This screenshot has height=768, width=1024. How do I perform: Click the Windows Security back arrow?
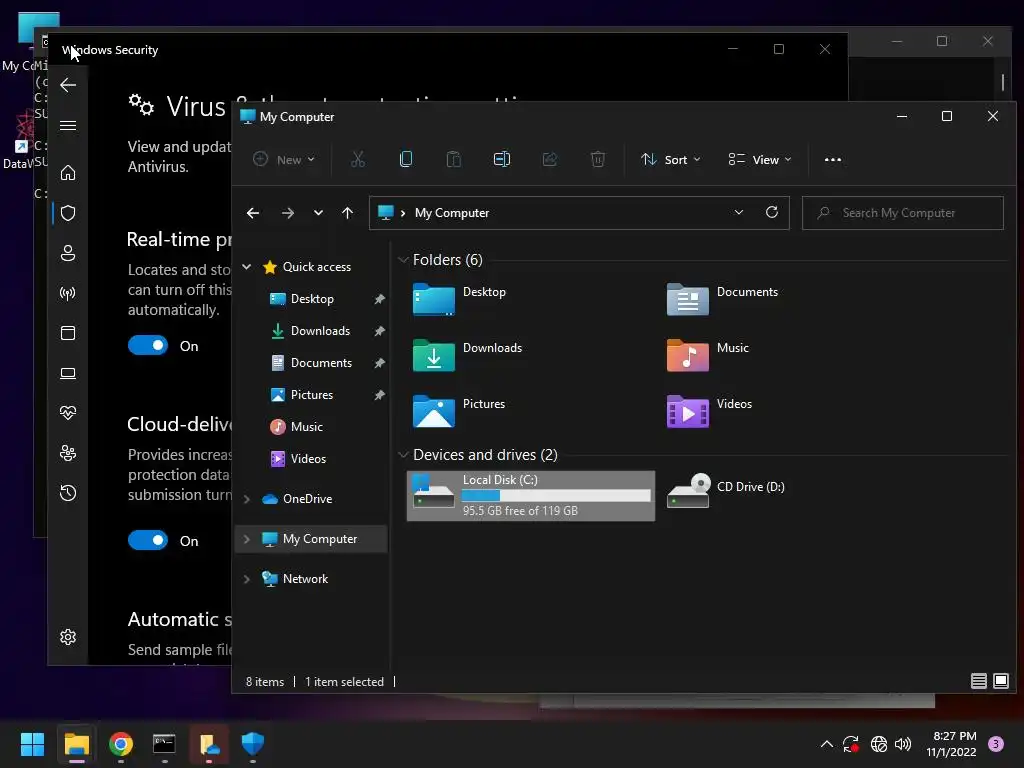(68, 85)
